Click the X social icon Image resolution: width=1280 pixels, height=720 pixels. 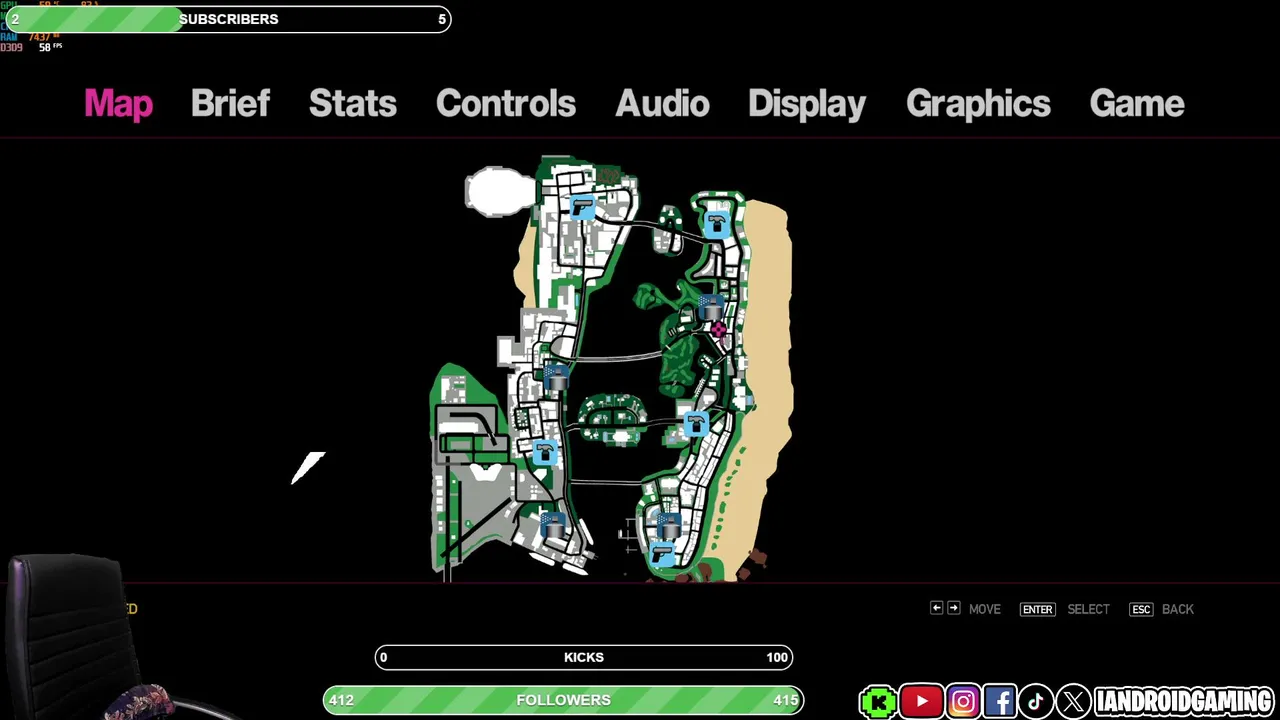pyautogui.click(x=1073, y=702)
